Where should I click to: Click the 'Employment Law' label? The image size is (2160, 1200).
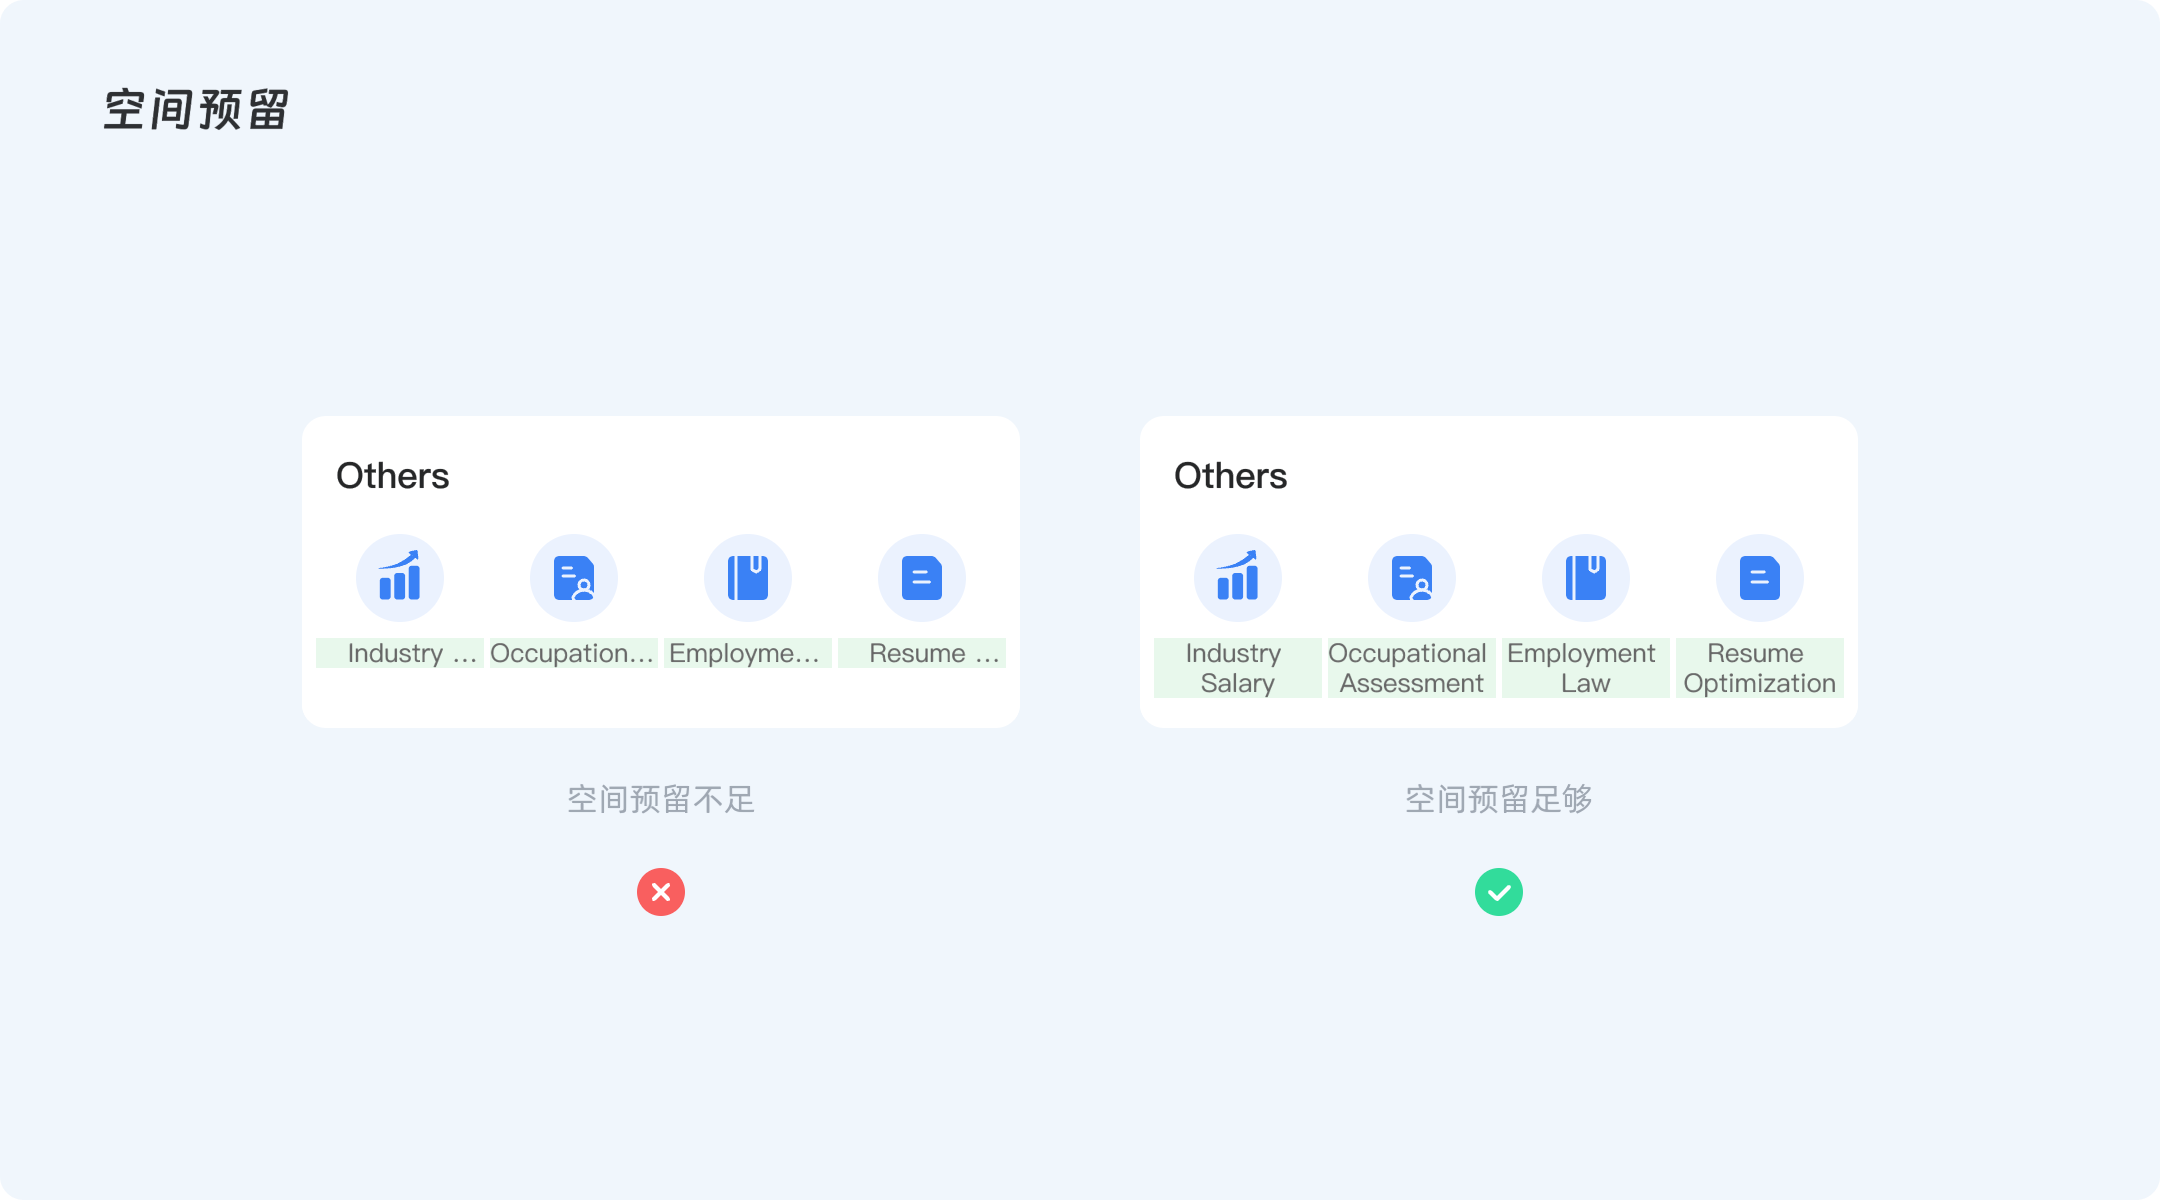coord(1586,668)
